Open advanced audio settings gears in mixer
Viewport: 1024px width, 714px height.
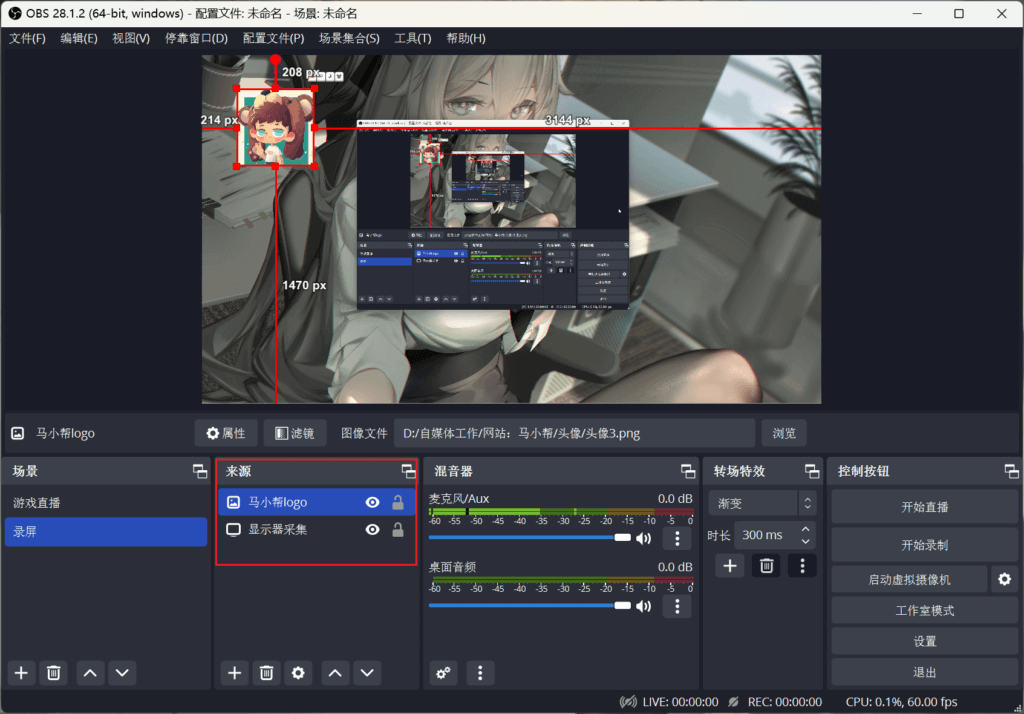pos(443,673)
